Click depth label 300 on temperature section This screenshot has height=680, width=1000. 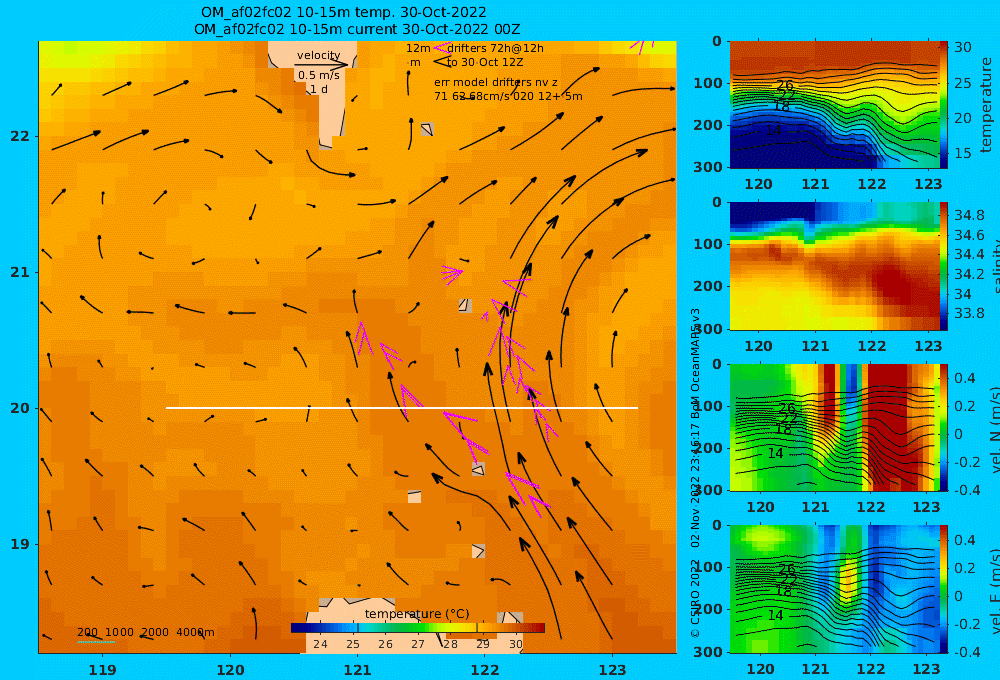pos(708,167)
